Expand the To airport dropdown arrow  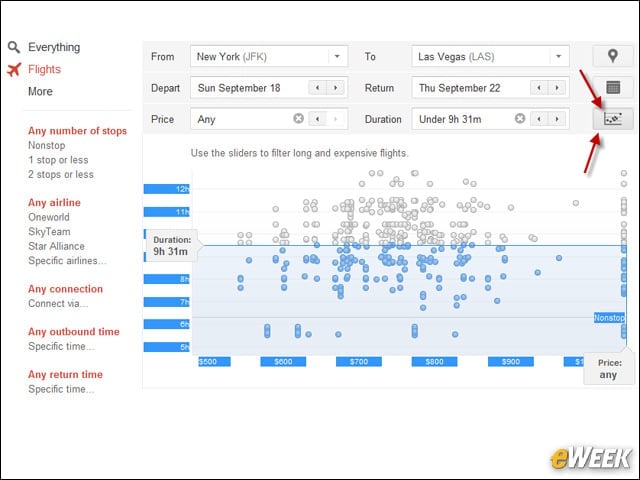[558, 56]
